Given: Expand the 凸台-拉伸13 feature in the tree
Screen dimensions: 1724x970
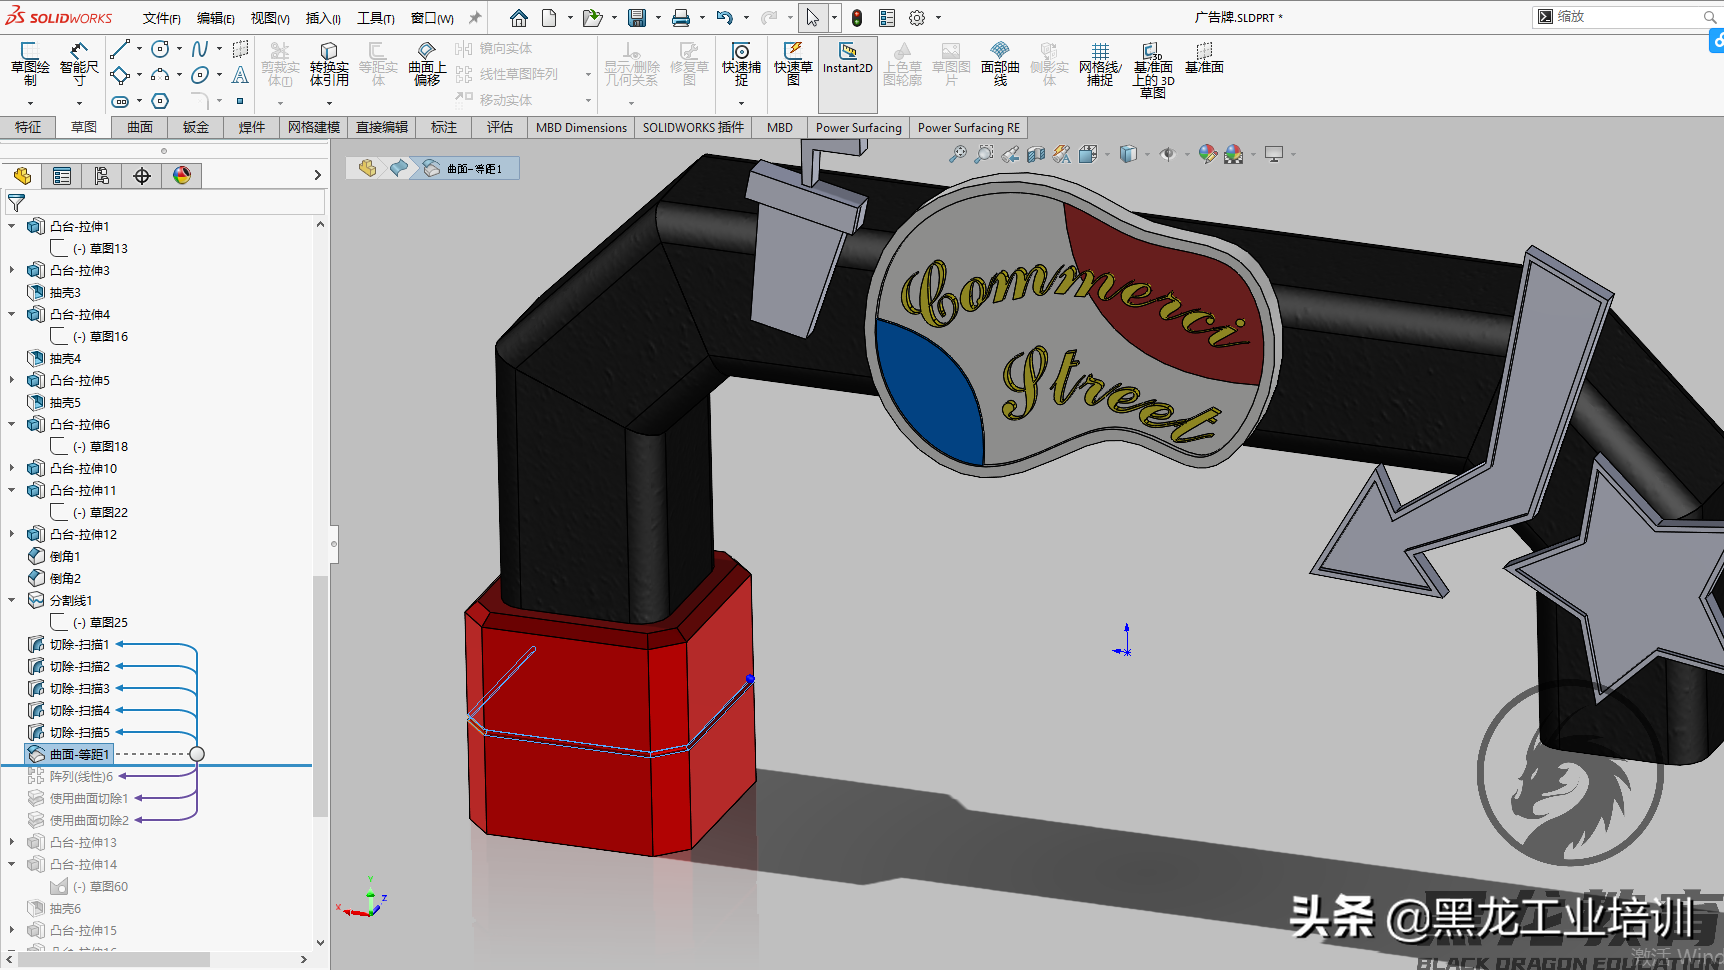Looking at the screenshot, I should pyautogui.click(x=12, y=842).
